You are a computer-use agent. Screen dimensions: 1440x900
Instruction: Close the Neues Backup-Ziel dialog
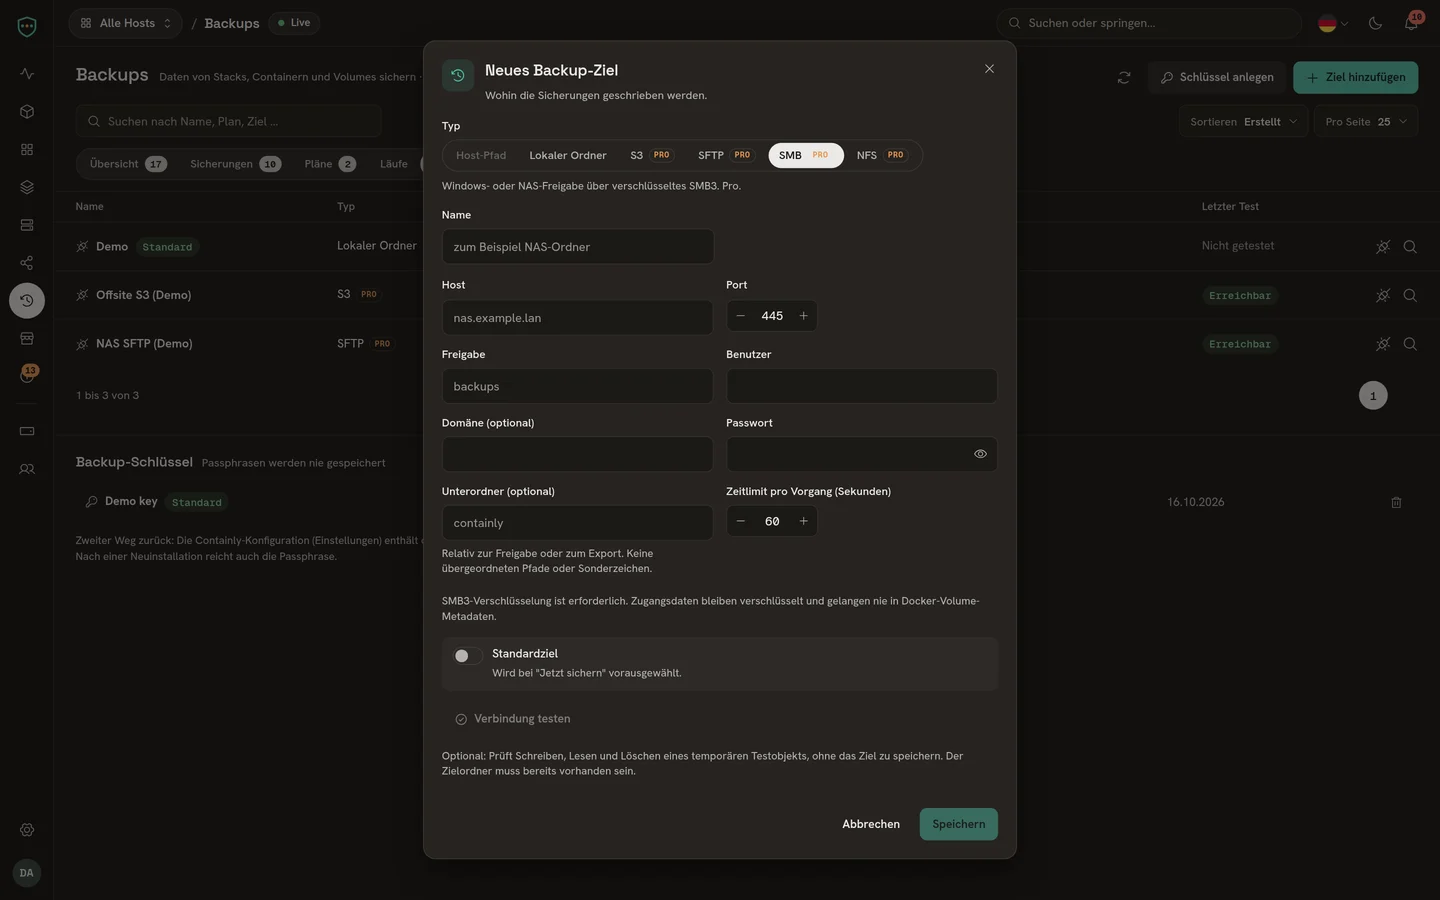(x=989, y=69)
